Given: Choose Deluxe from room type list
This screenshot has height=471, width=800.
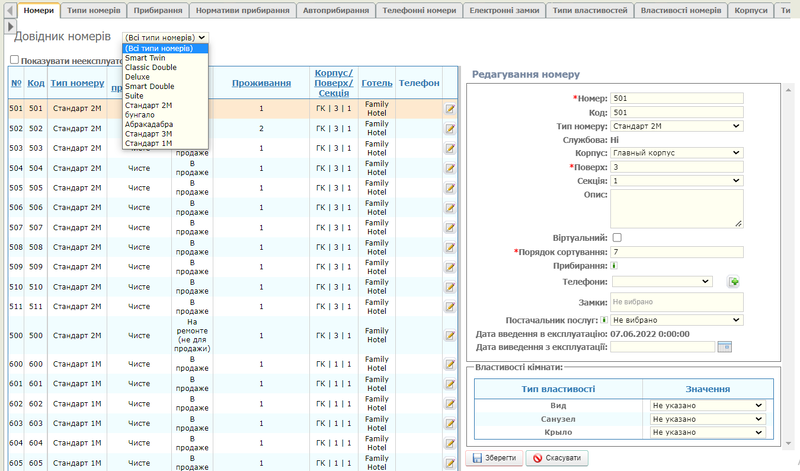Looking at the screenshot, I should click(139, 76).
